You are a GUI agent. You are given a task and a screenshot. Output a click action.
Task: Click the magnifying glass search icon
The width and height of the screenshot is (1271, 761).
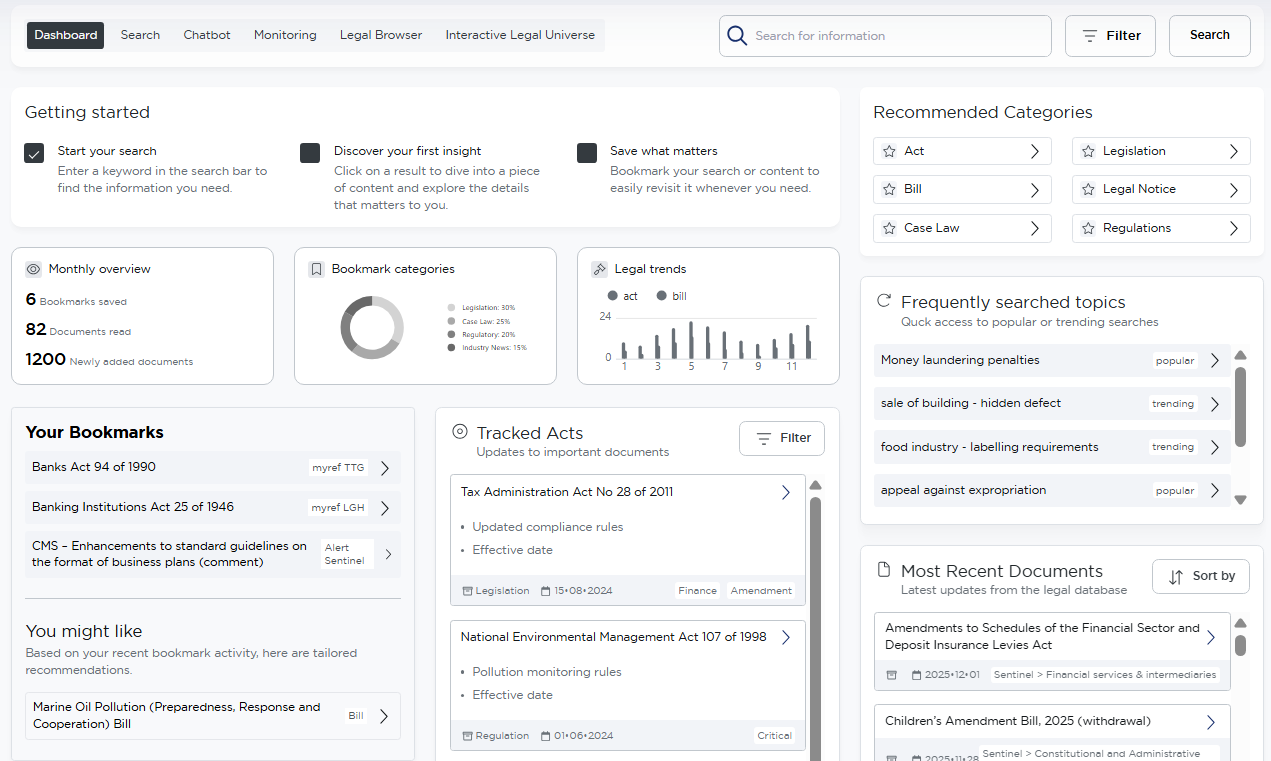(x=737, y=36)
